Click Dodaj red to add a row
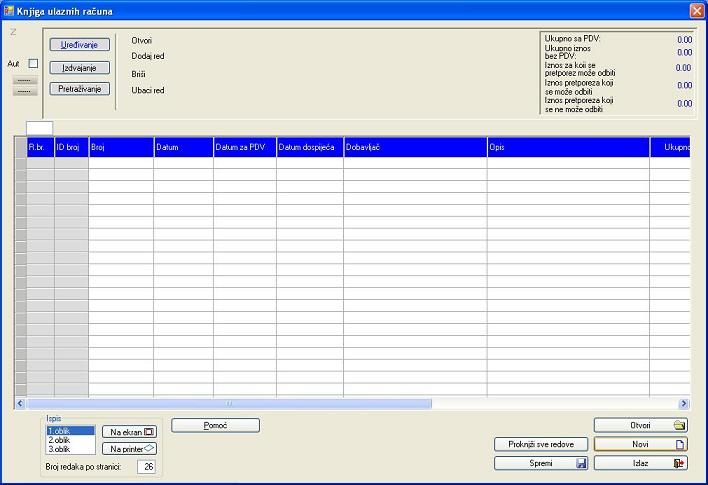 pyautogui.click(x=148, y=56)
